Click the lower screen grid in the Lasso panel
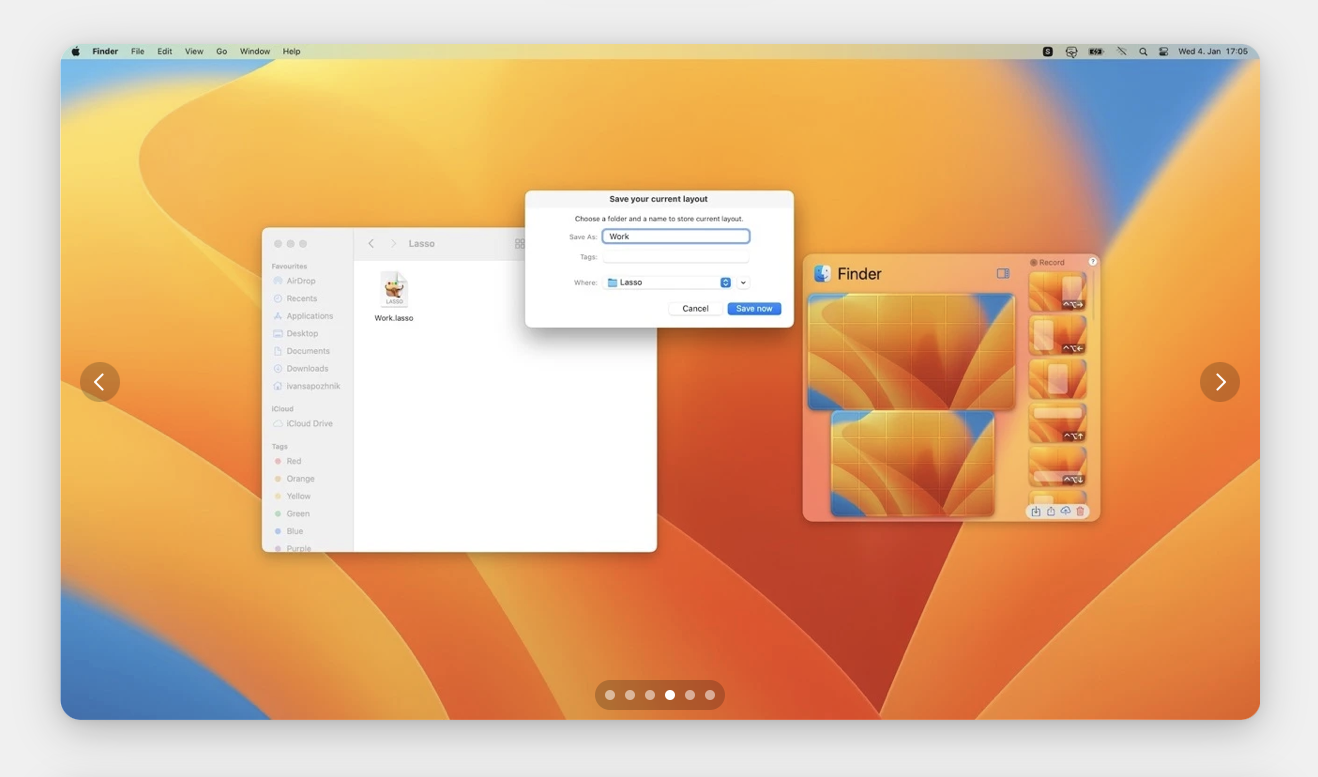 pyautogui.click(x=913, y=464)
